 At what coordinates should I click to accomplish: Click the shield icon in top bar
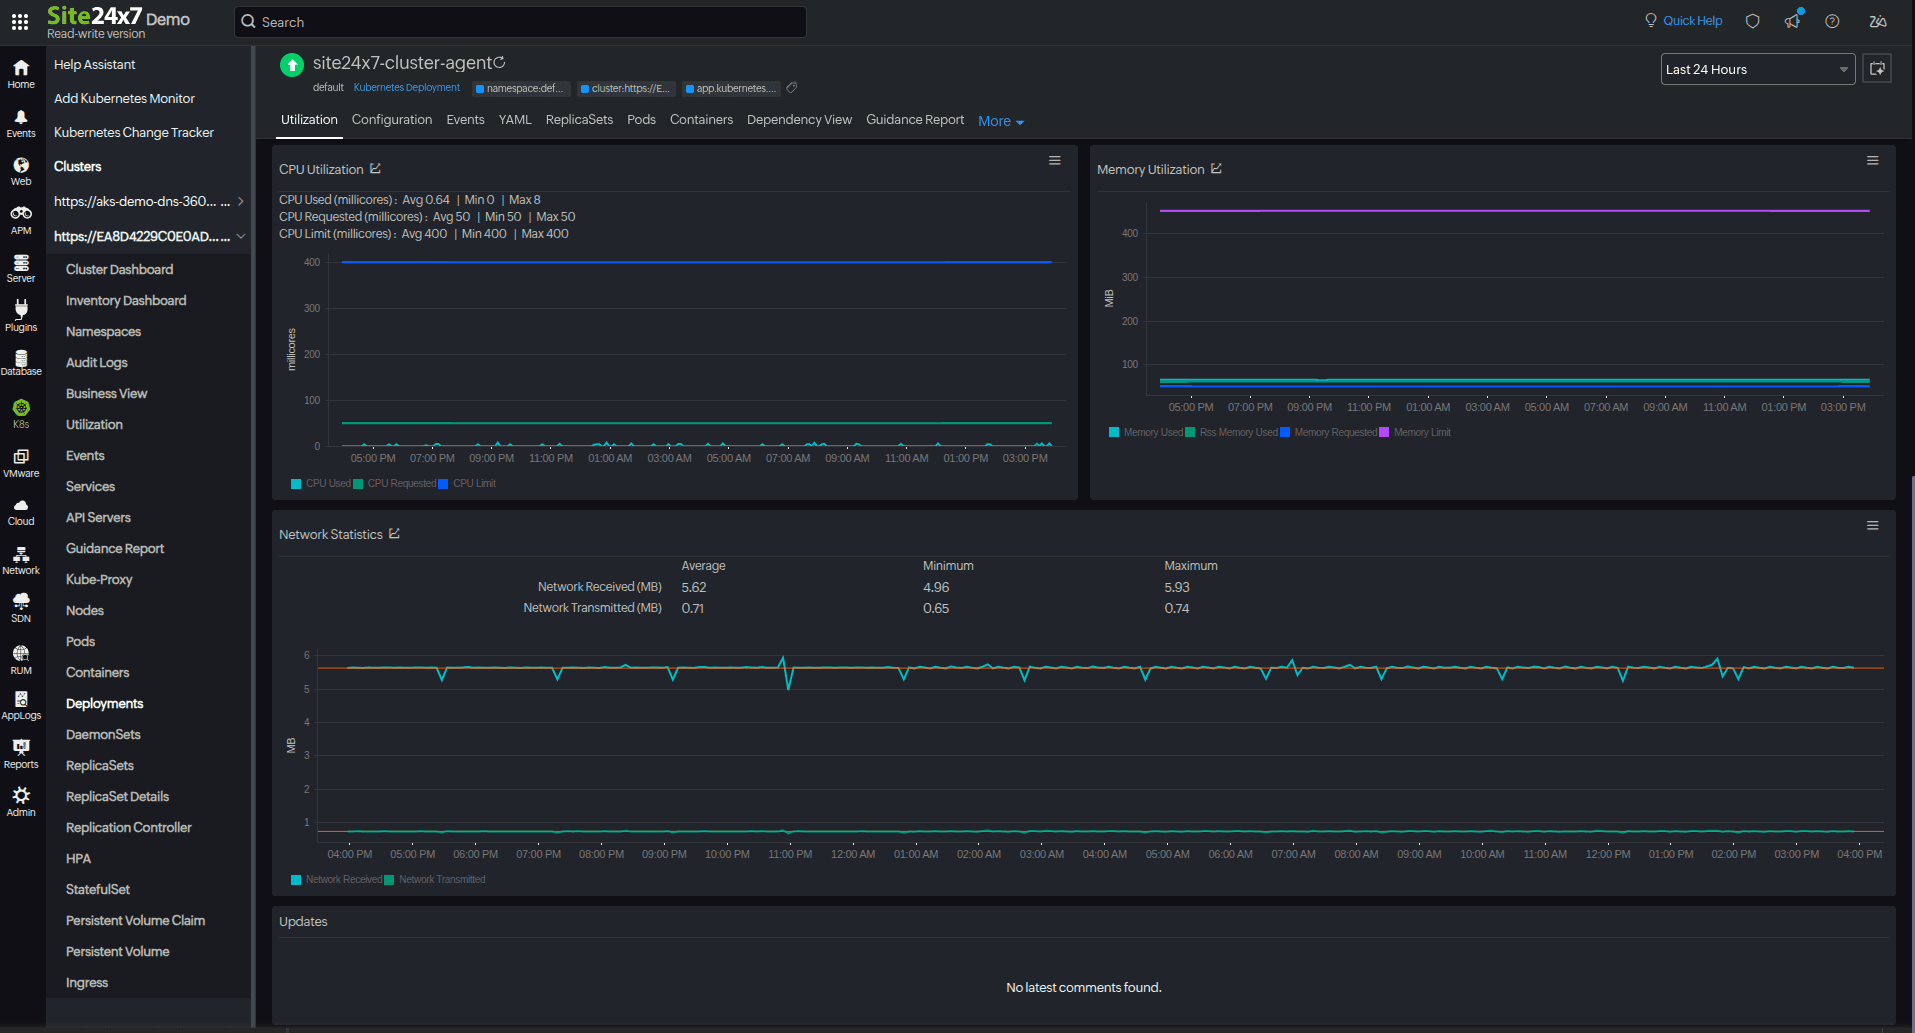coord(1752,21)
